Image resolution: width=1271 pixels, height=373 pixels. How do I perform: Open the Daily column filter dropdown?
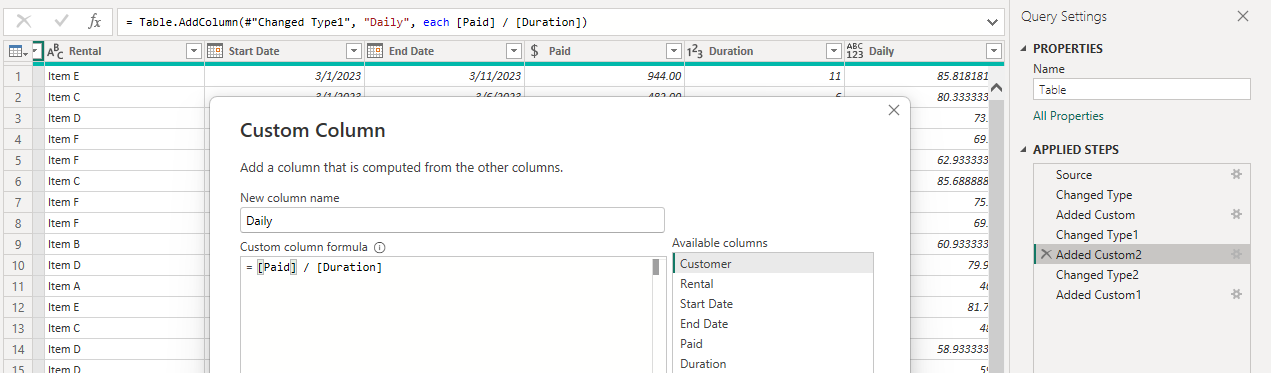click(x=993, y=51)
